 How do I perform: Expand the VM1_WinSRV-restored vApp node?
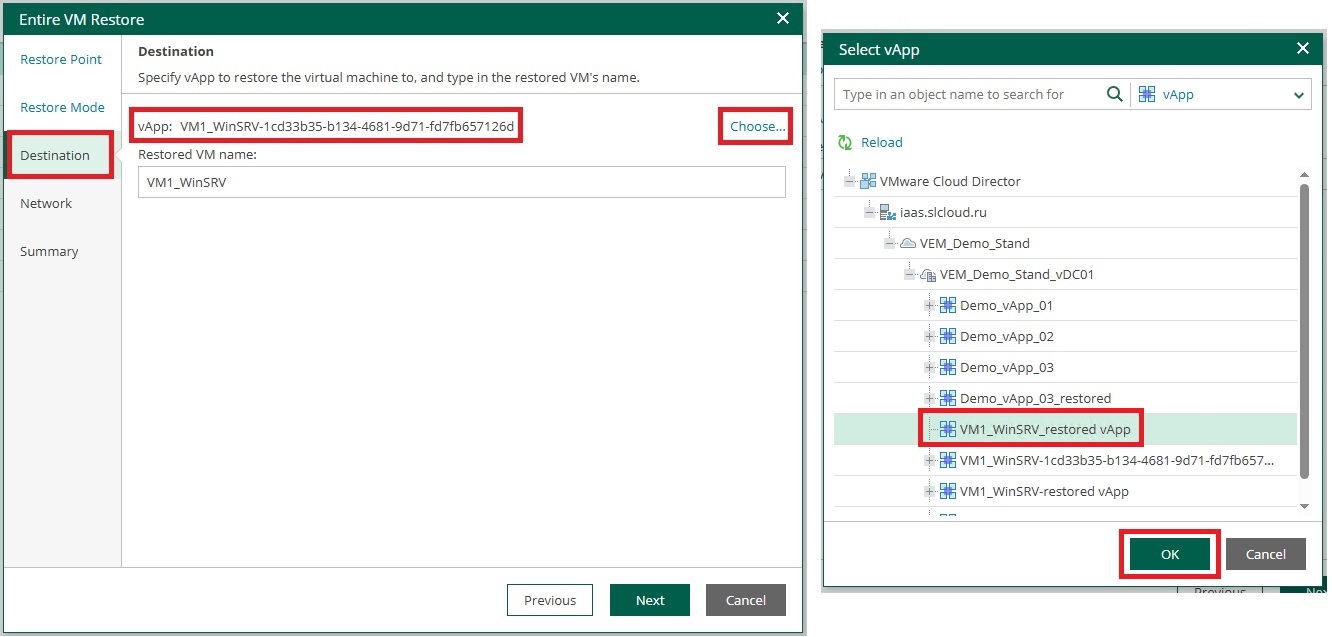[x=930, y=491]
